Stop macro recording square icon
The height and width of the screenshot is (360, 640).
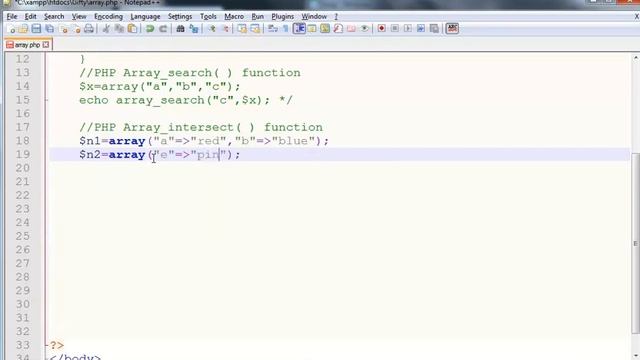(x=395, y=29)
